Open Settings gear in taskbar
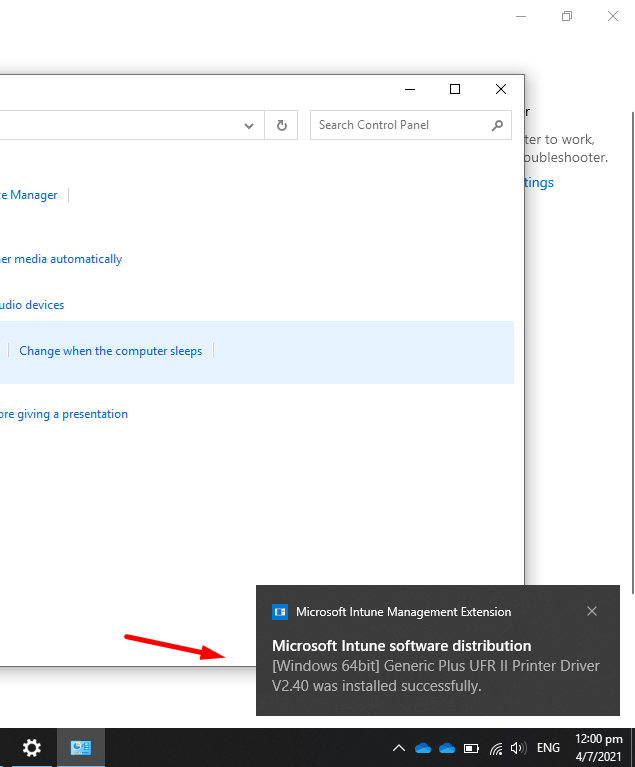 point(32,747)
